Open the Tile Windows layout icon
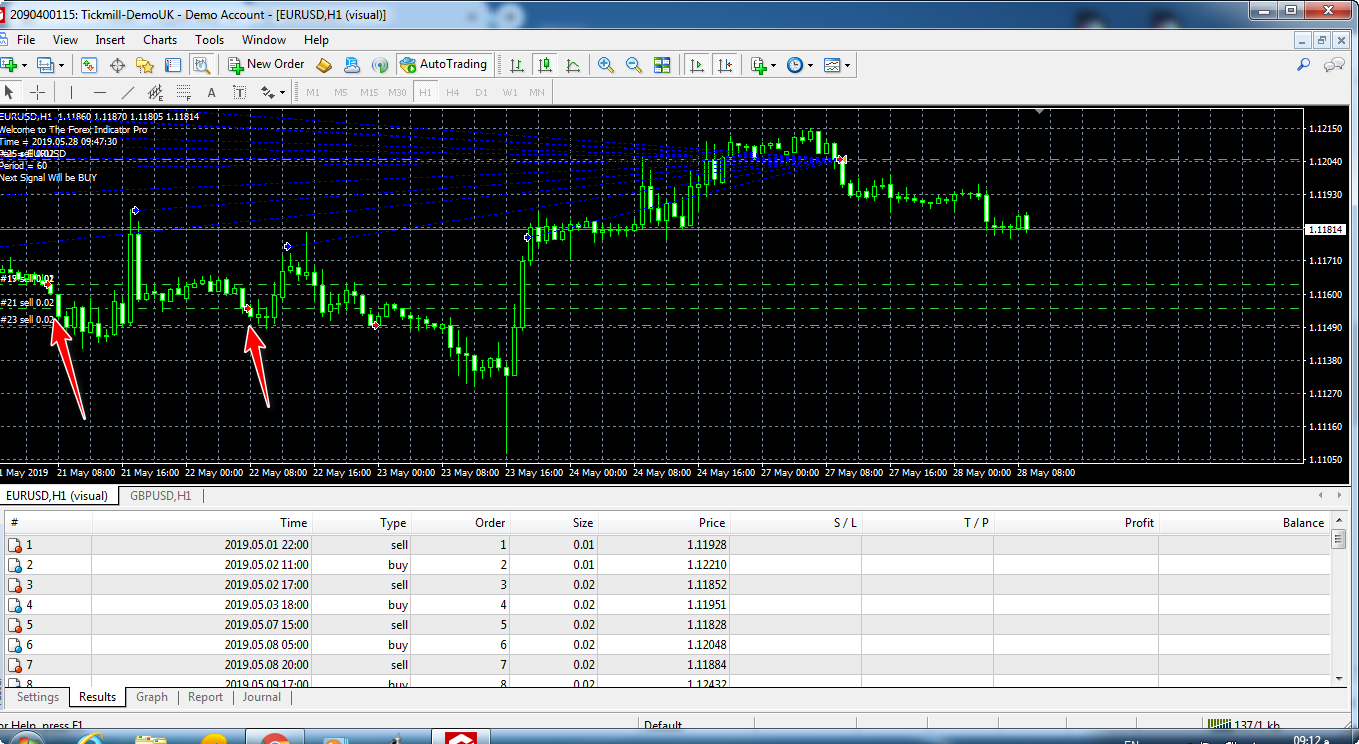 coord(662,65)
